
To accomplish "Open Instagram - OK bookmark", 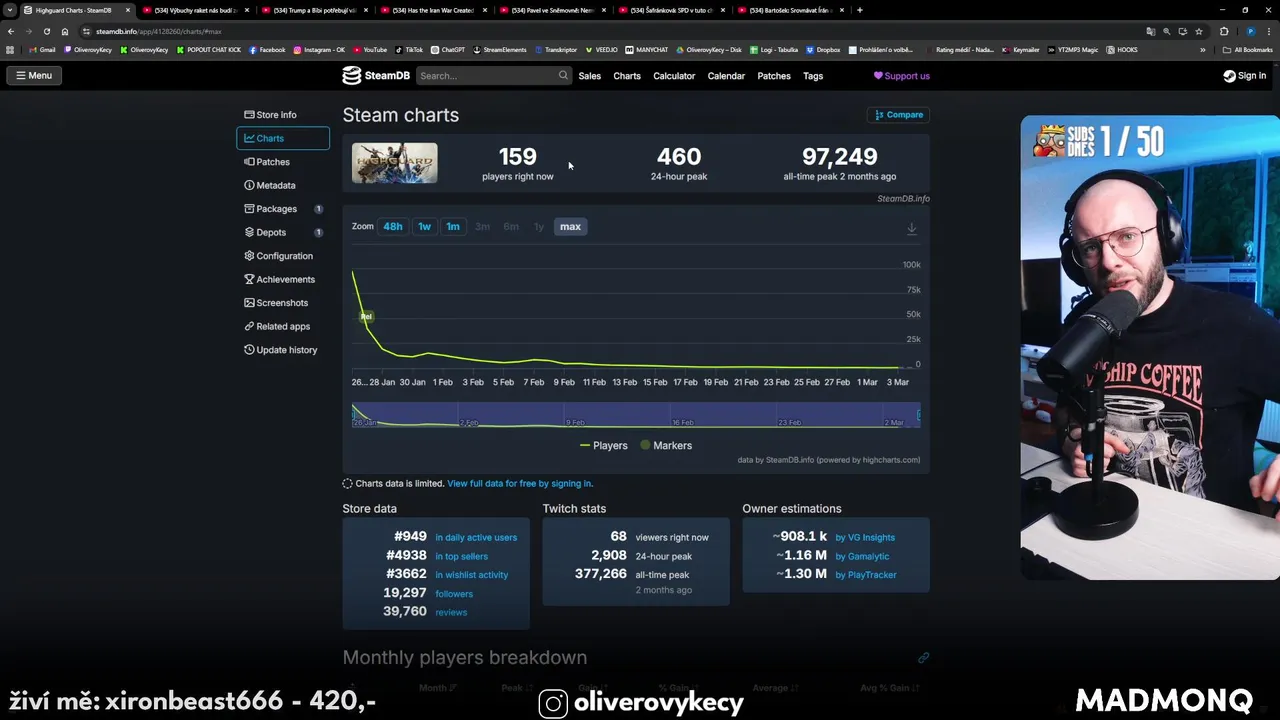I will (x=319, y=49).
